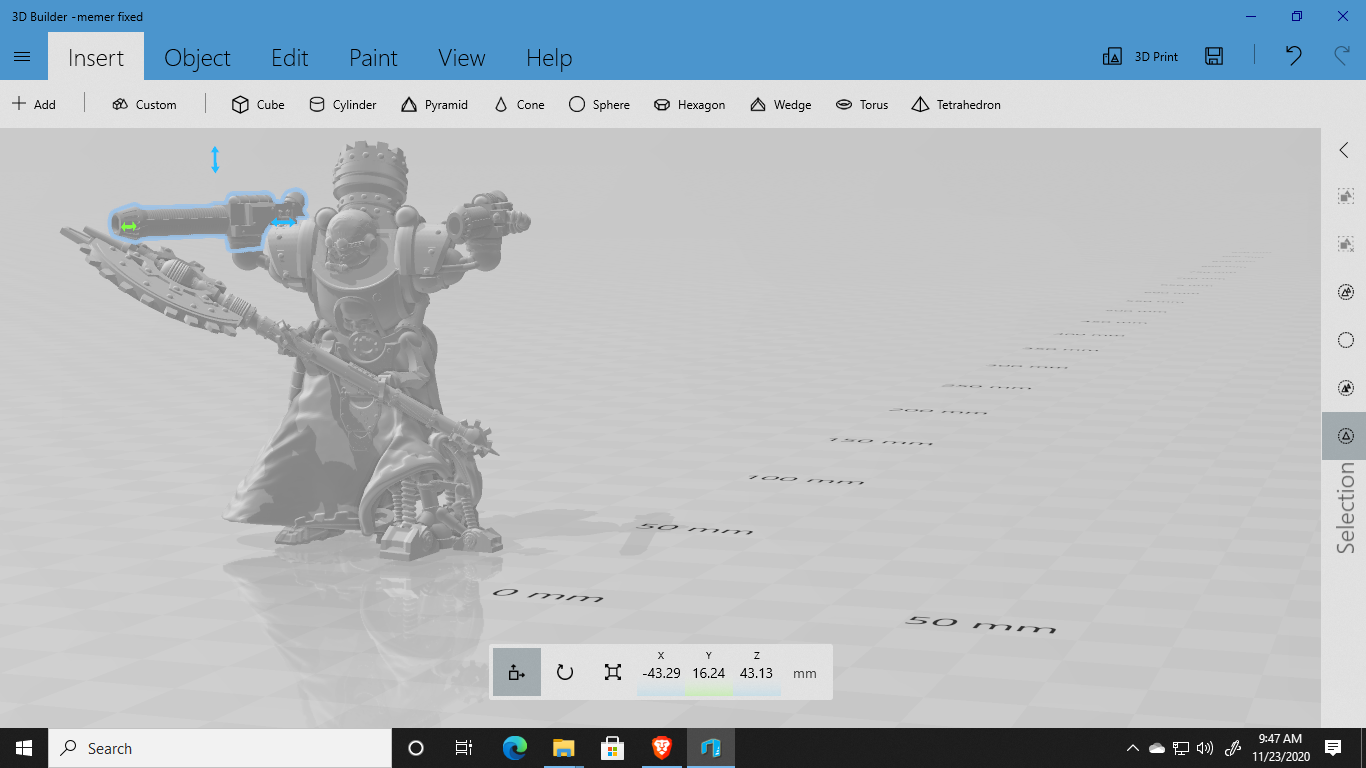Insert a Torus
The image size is (1366, 768).
[861, 104]
